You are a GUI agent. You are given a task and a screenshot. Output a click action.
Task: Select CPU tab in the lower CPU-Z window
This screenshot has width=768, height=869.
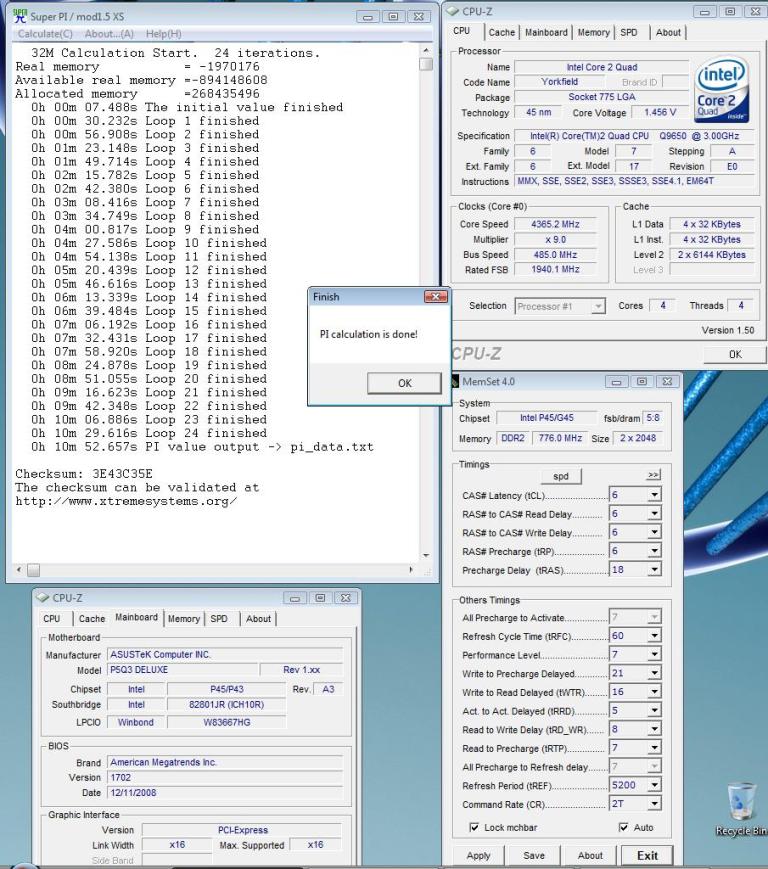pos(52,618)
